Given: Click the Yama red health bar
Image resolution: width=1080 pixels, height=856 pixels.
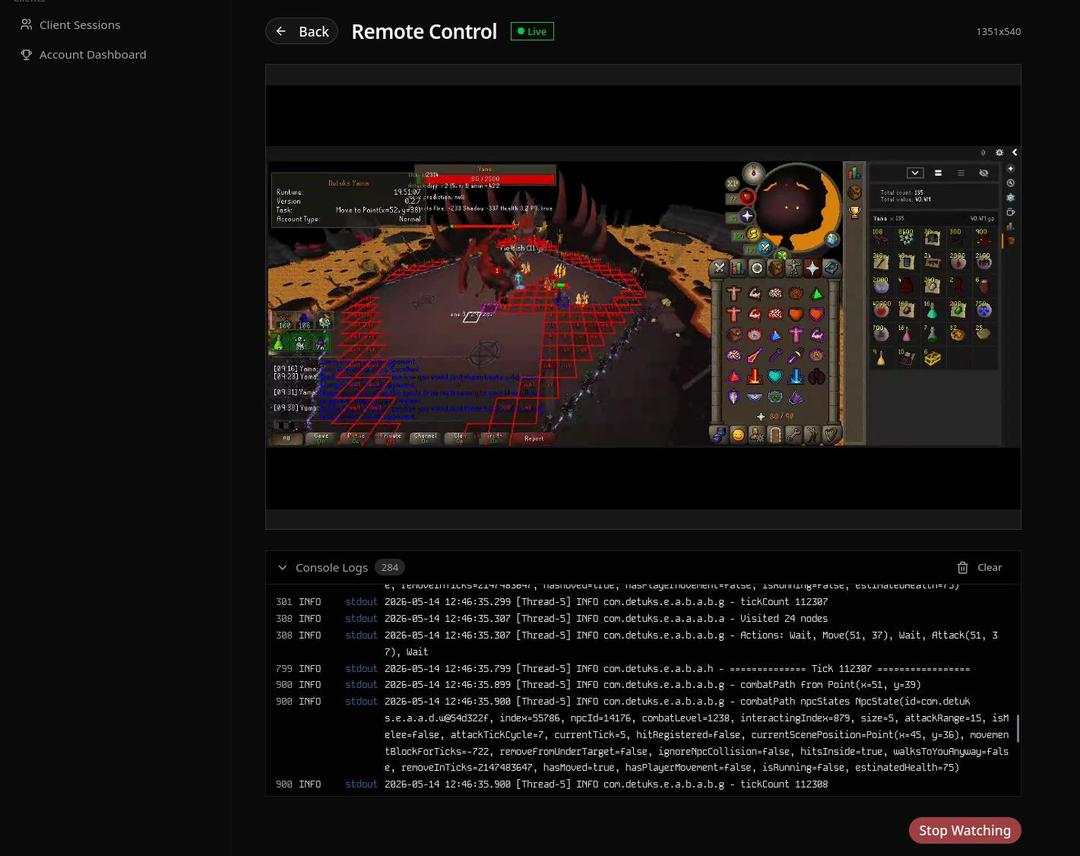Looking at the screenshot, I should [485, 179].
